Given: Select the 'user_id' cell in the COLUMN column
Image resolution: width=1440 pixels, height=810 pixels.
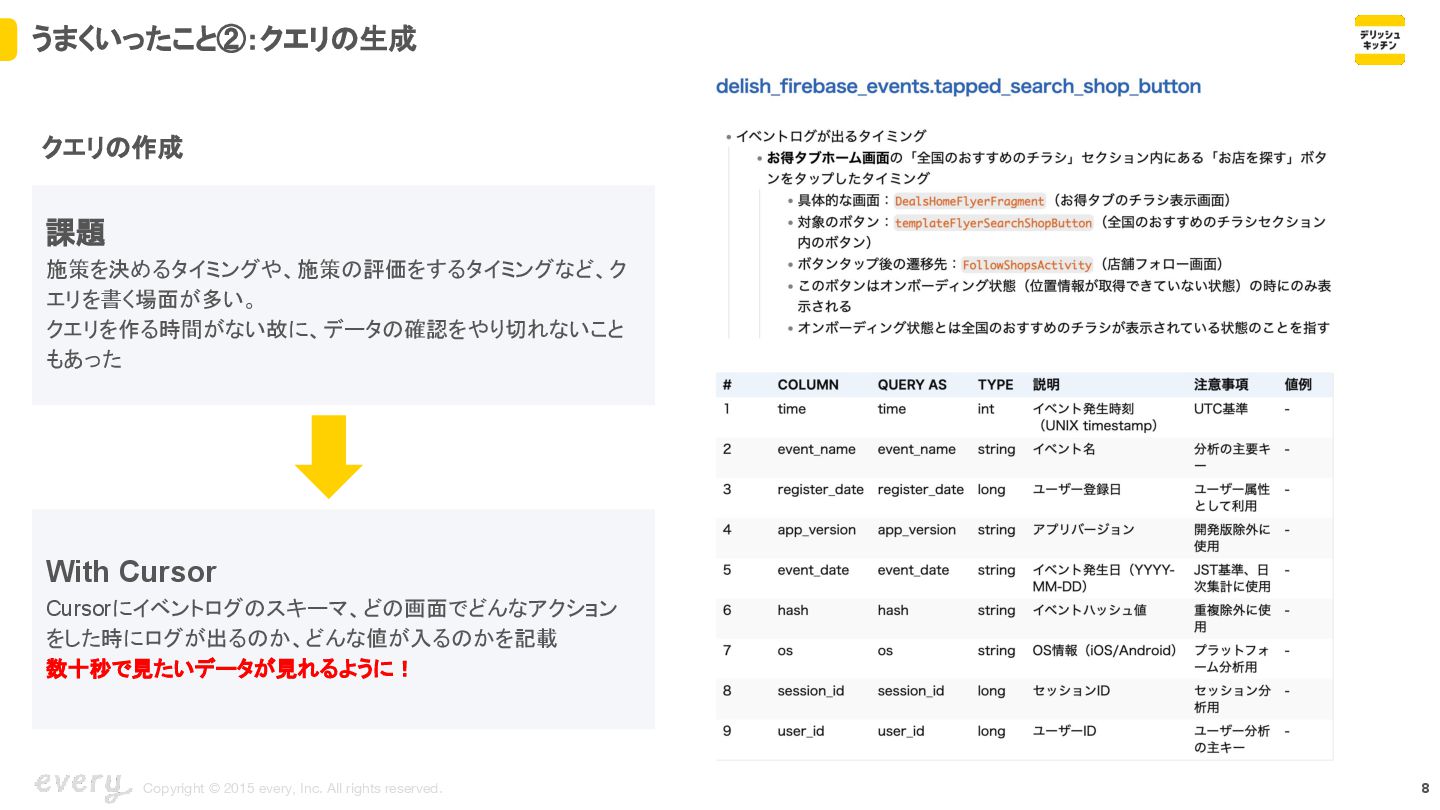Looking at the screenshot, I should (801, 731).
